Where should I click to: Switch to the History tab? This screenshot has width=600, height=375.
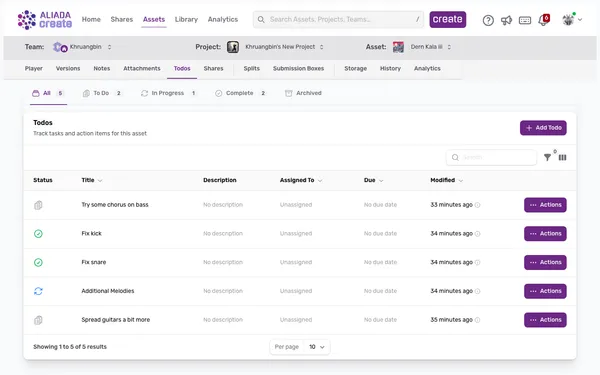pyautogui.click(x=390, y=68)
